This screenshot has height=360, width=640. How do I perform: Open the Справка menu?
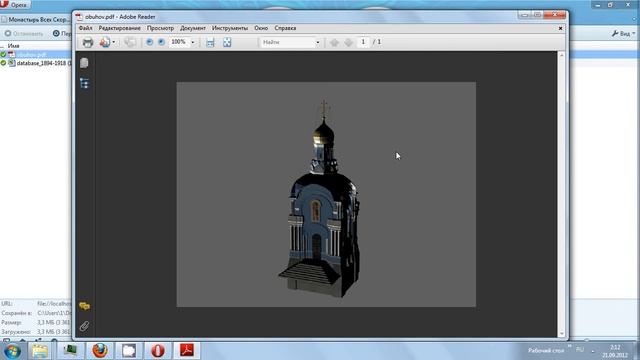285,28
